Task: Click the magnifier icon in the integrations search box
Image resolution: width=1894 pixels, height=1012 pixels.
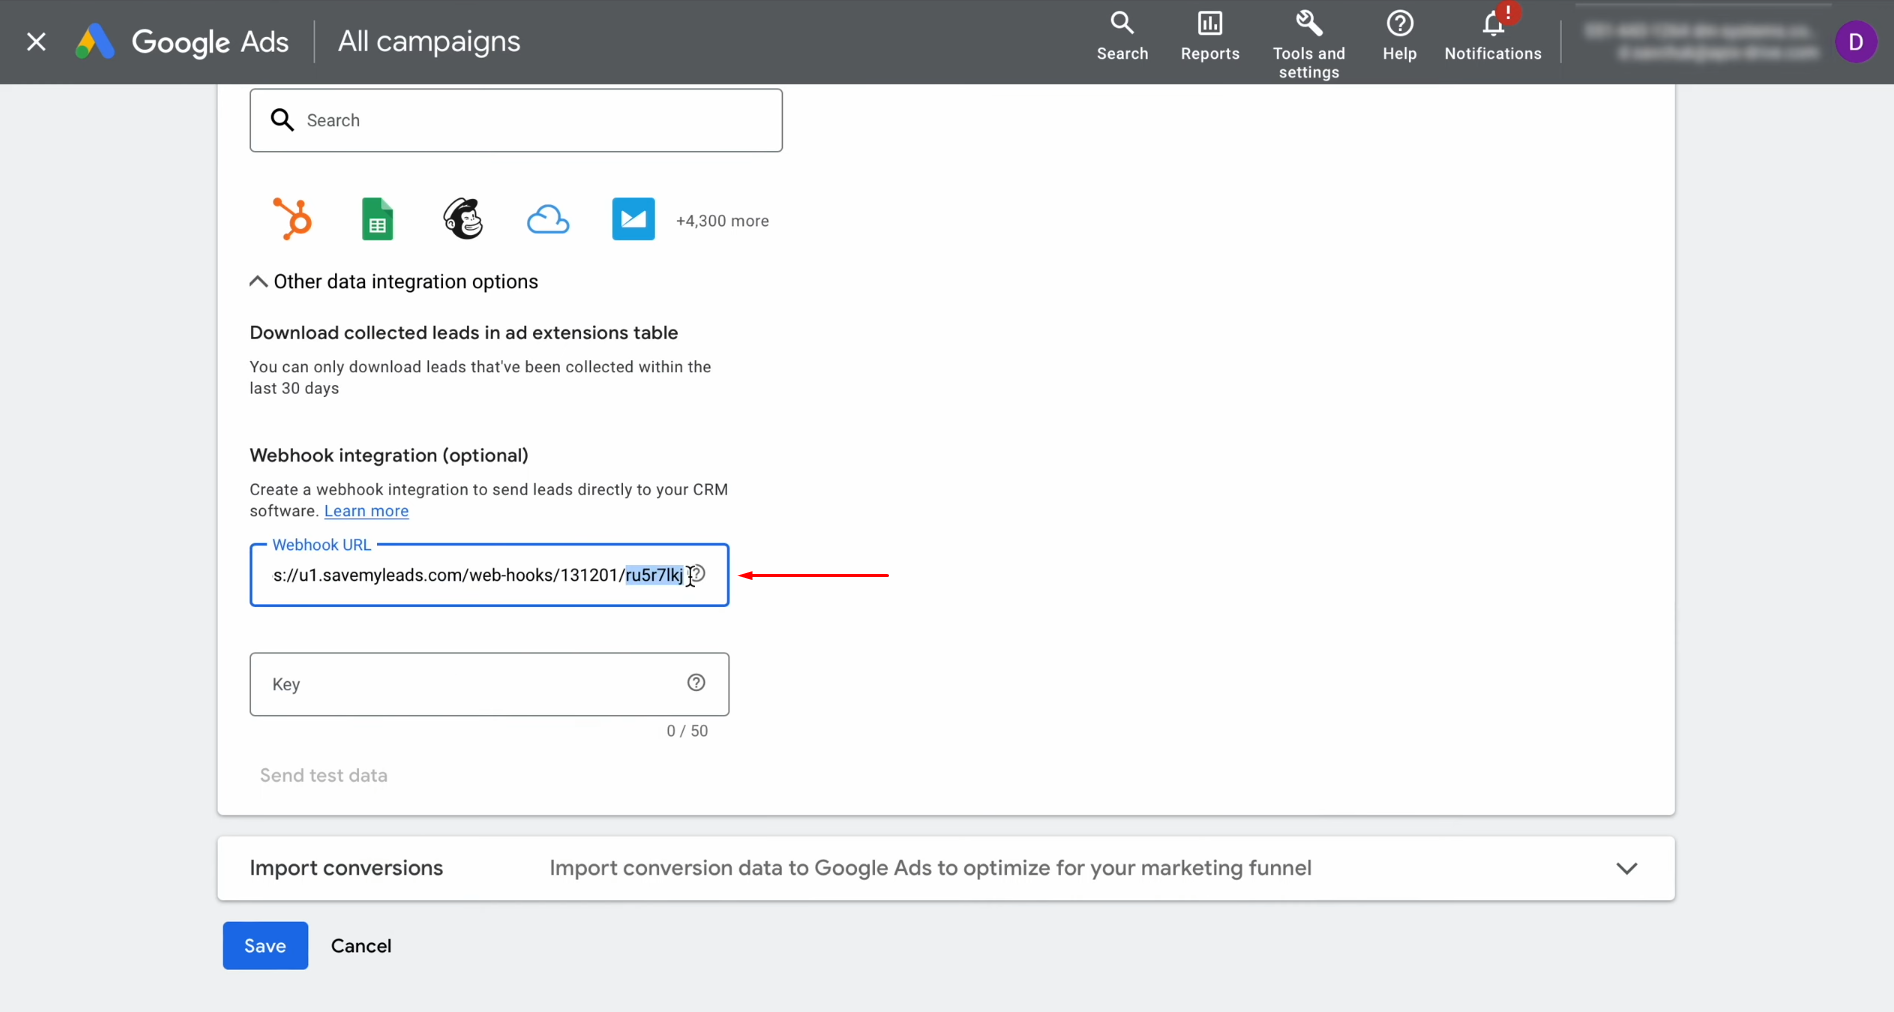Action: [283, 120]
